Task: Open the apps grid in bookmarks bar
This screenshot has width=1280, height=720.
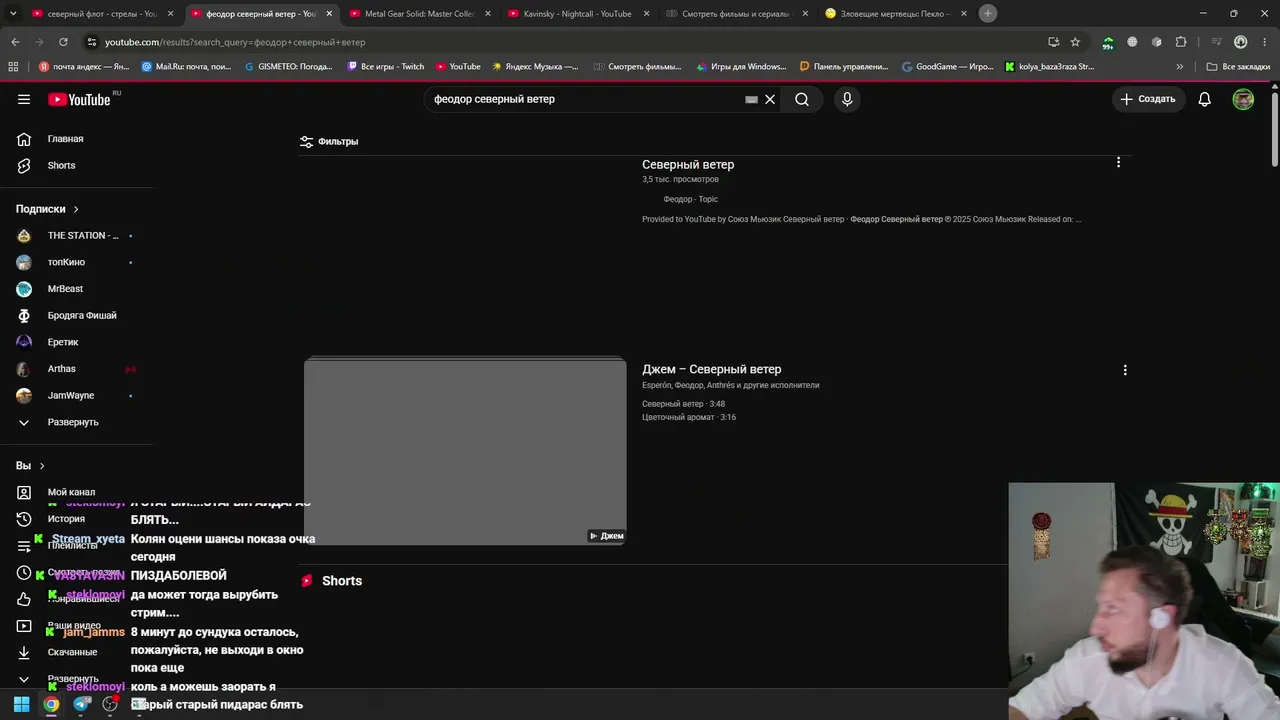Action: [13, 67]
